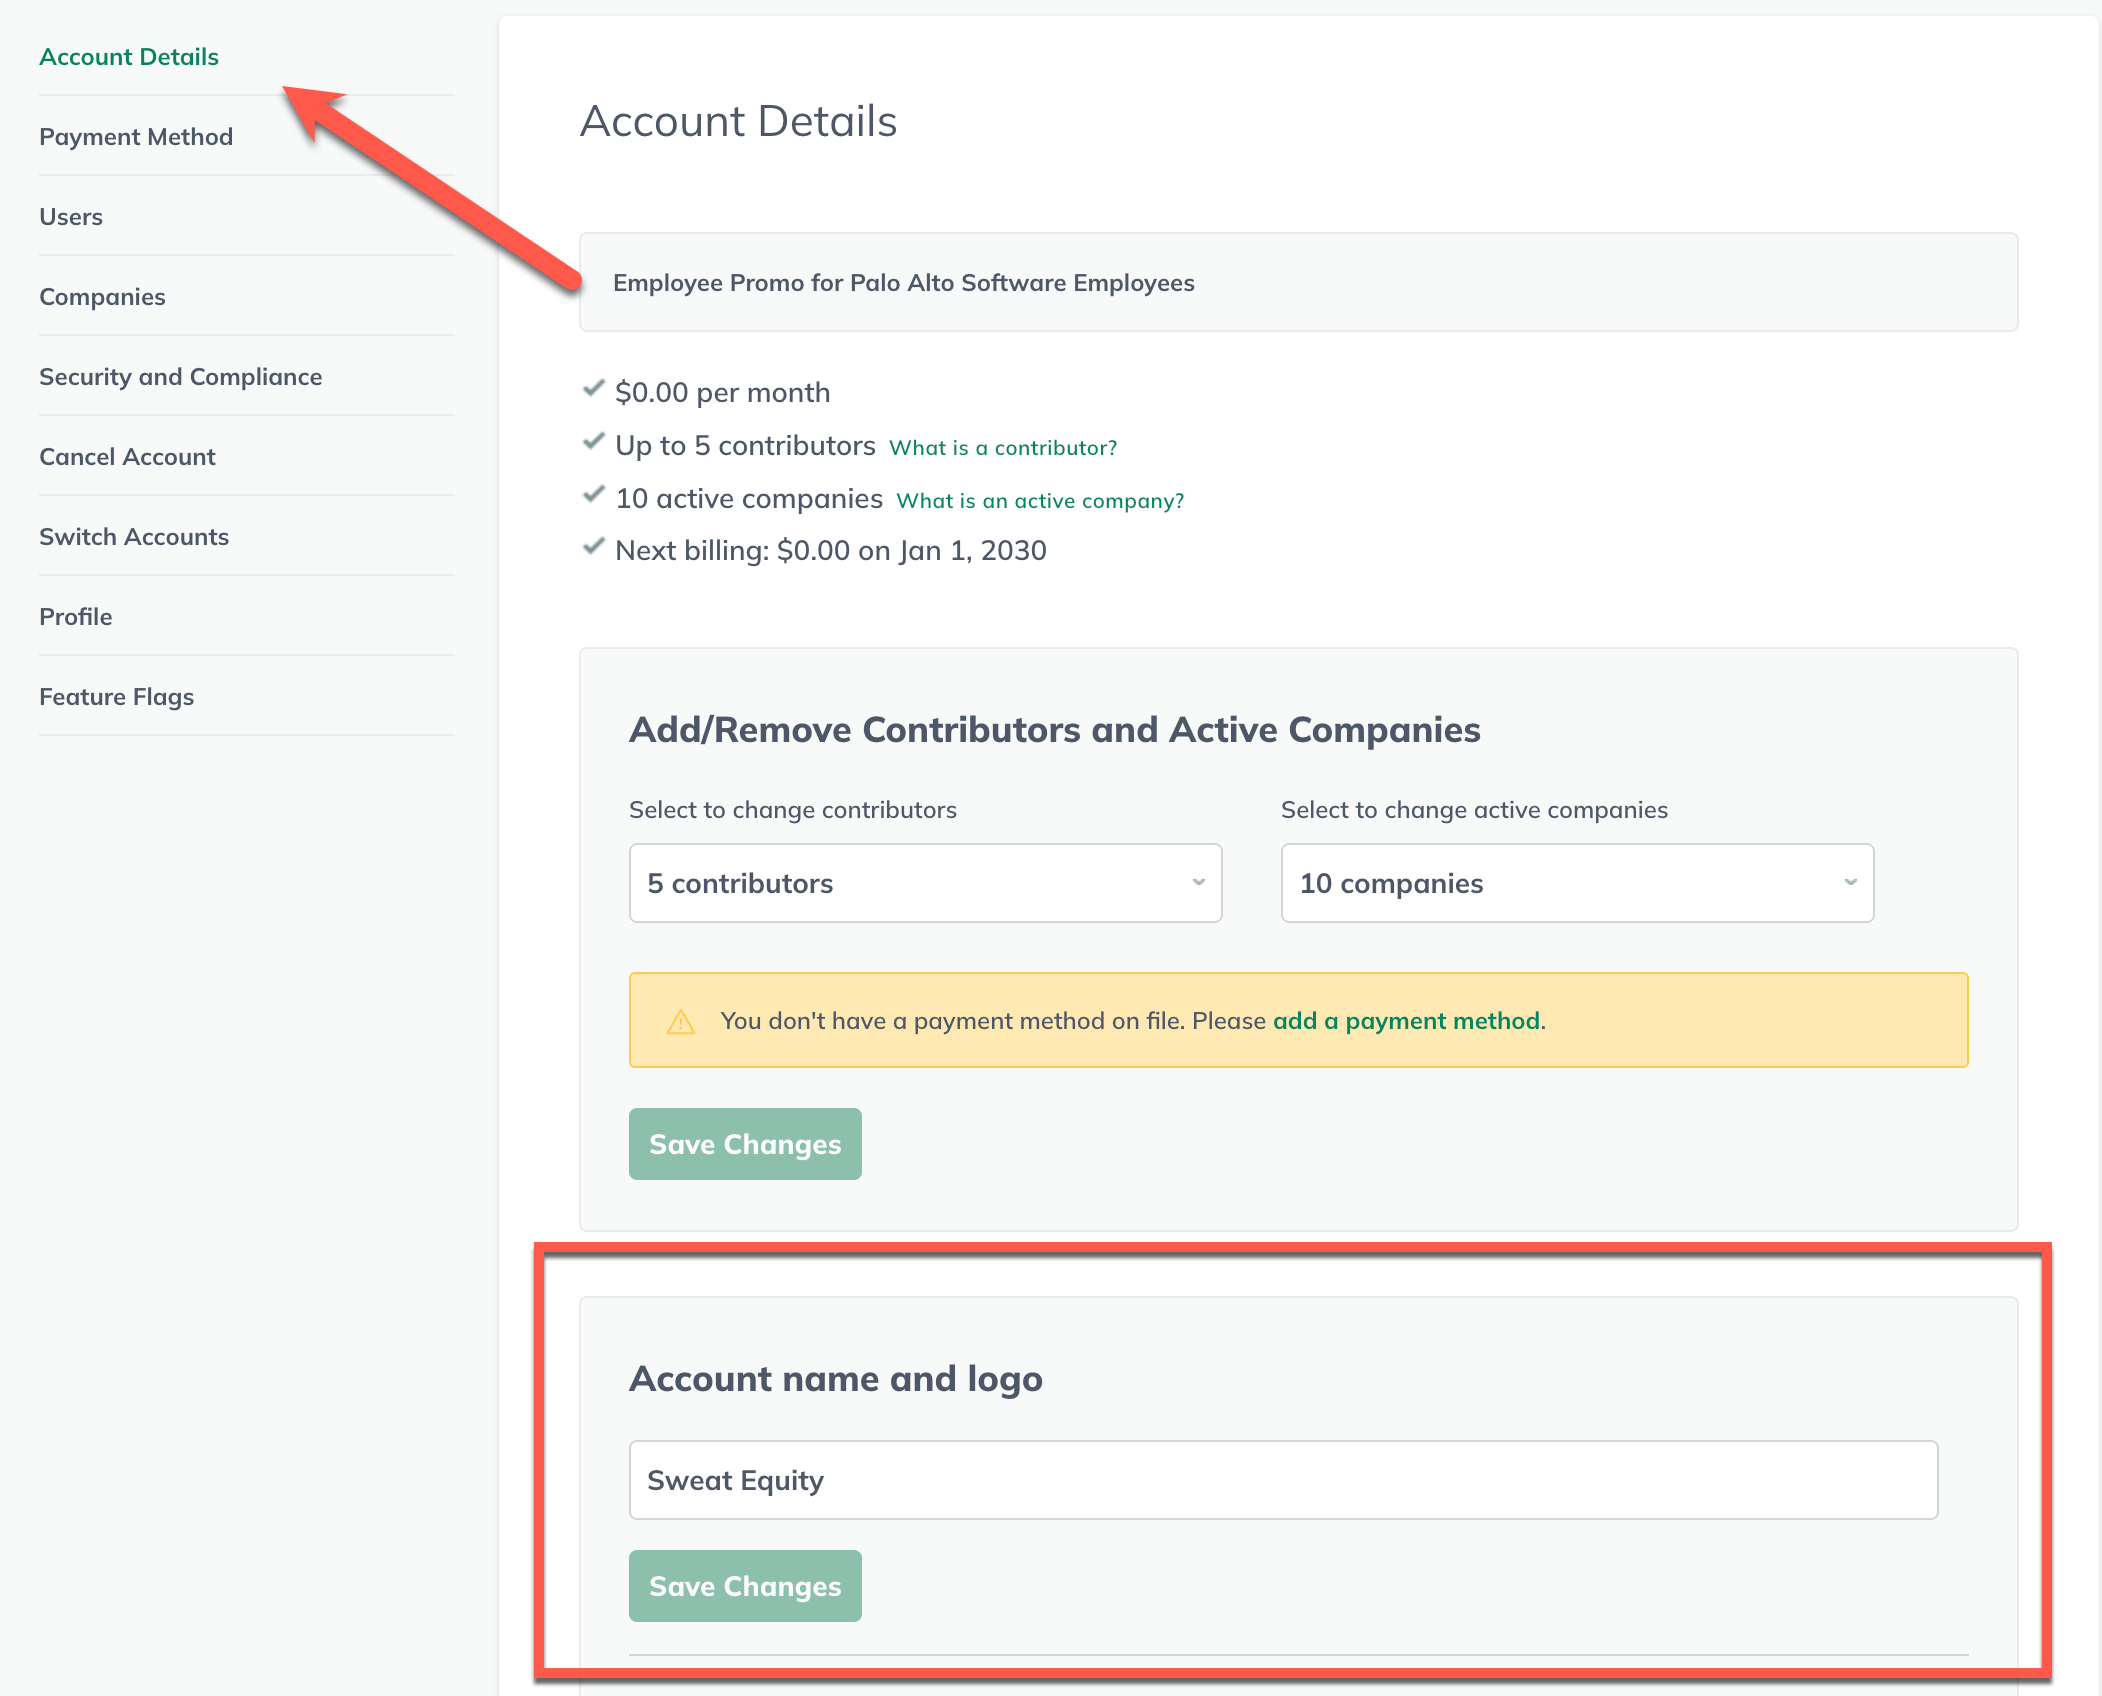
Task: Click Save Changes under account name
Action: tap(744, 1585)
